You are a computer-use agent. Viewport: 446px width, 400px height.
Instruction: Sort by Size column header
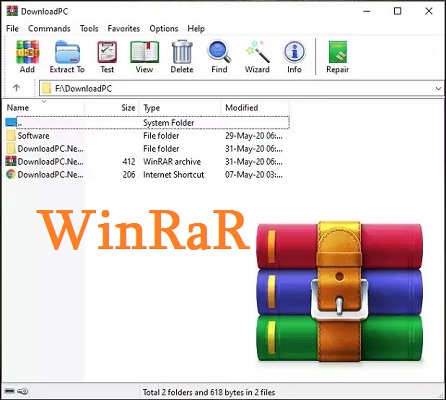pyautogui.click(x=112, y=108)
